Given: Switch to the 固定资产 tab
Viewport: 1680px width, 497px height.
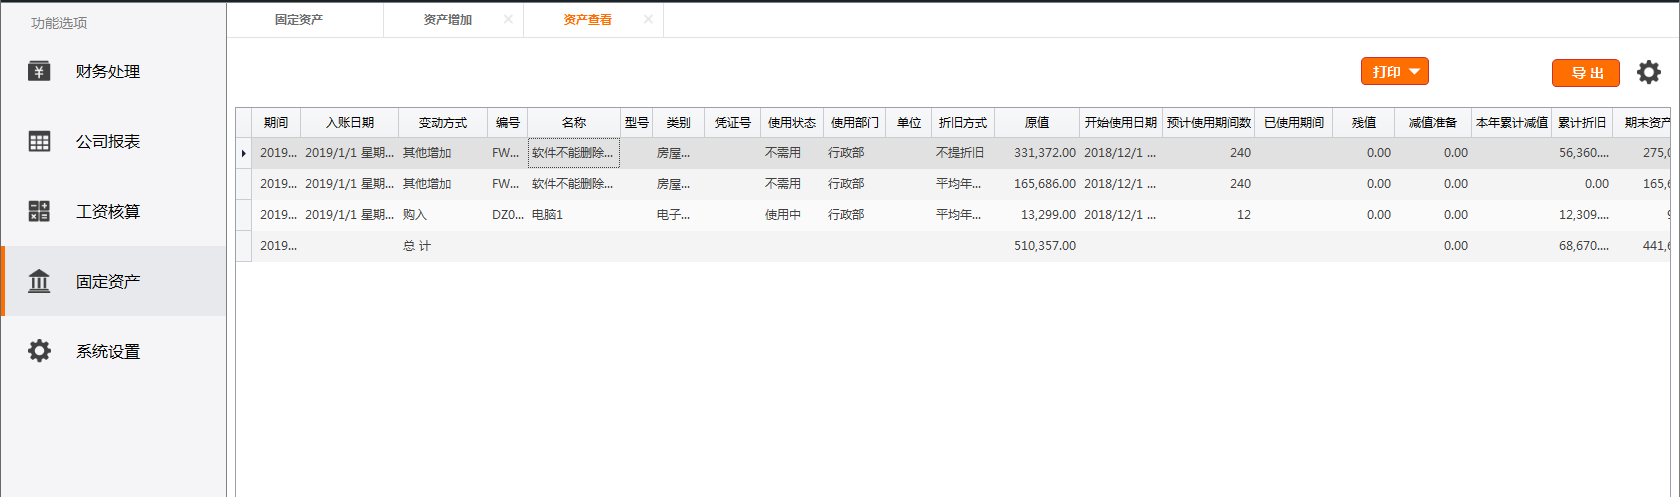Looking at the screenshot, I should click(299, 20).
